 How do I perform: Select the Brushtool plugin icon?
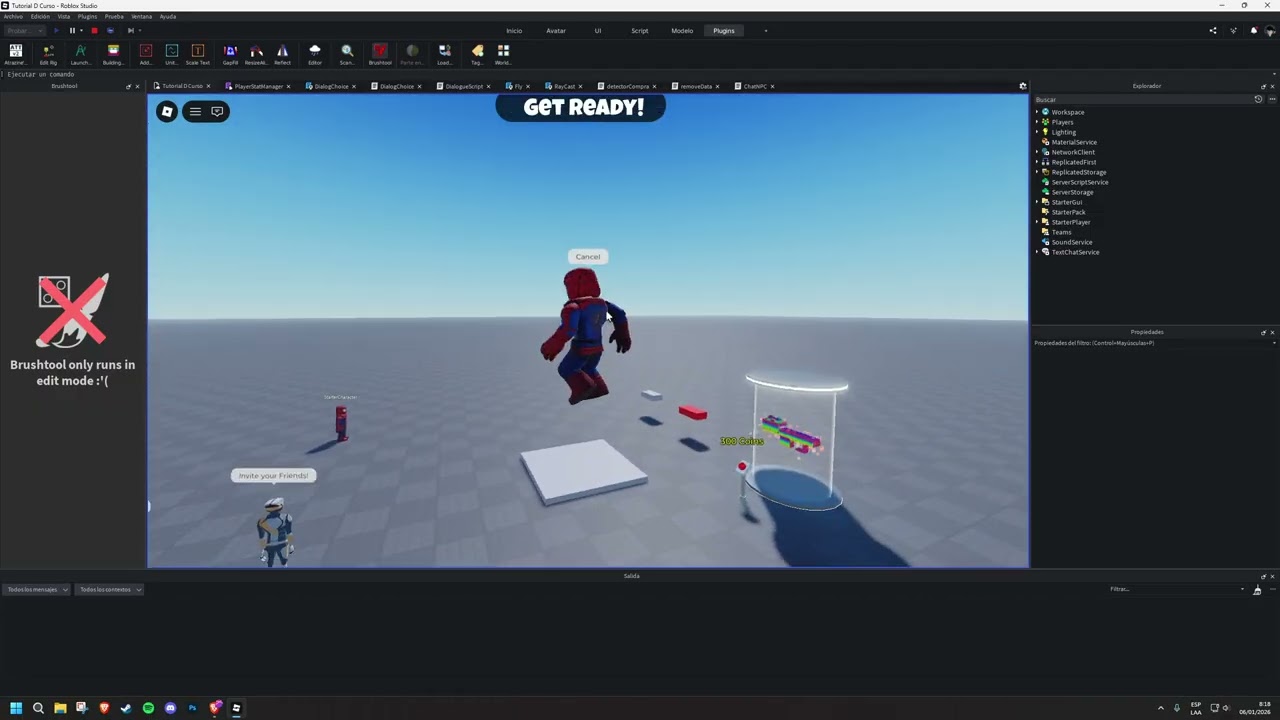pos(380,54)
